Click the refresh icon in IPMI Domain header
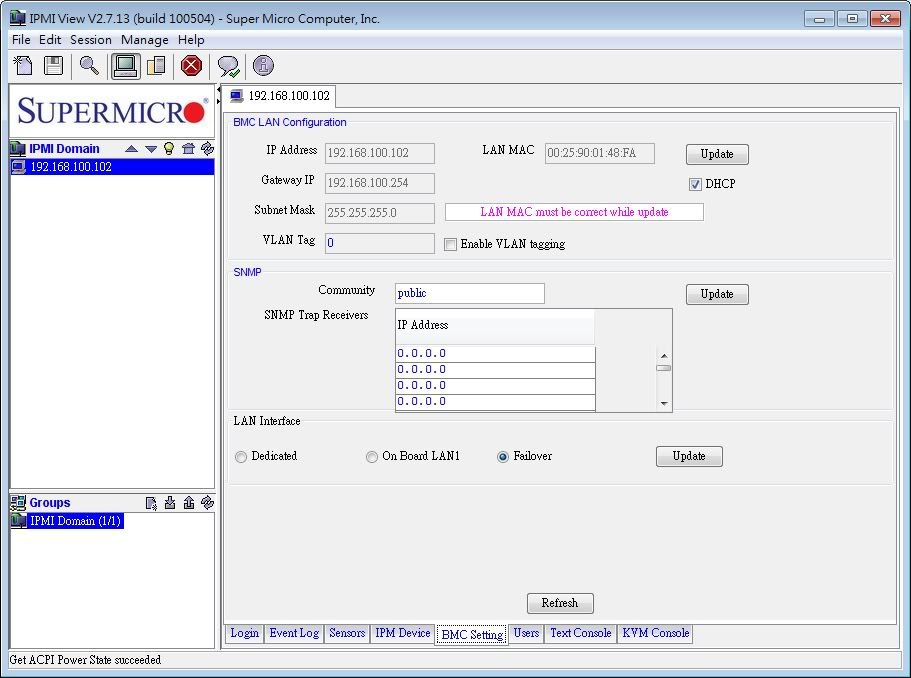The height and width of the screenshot is (678, 911). tap(207, 148)
